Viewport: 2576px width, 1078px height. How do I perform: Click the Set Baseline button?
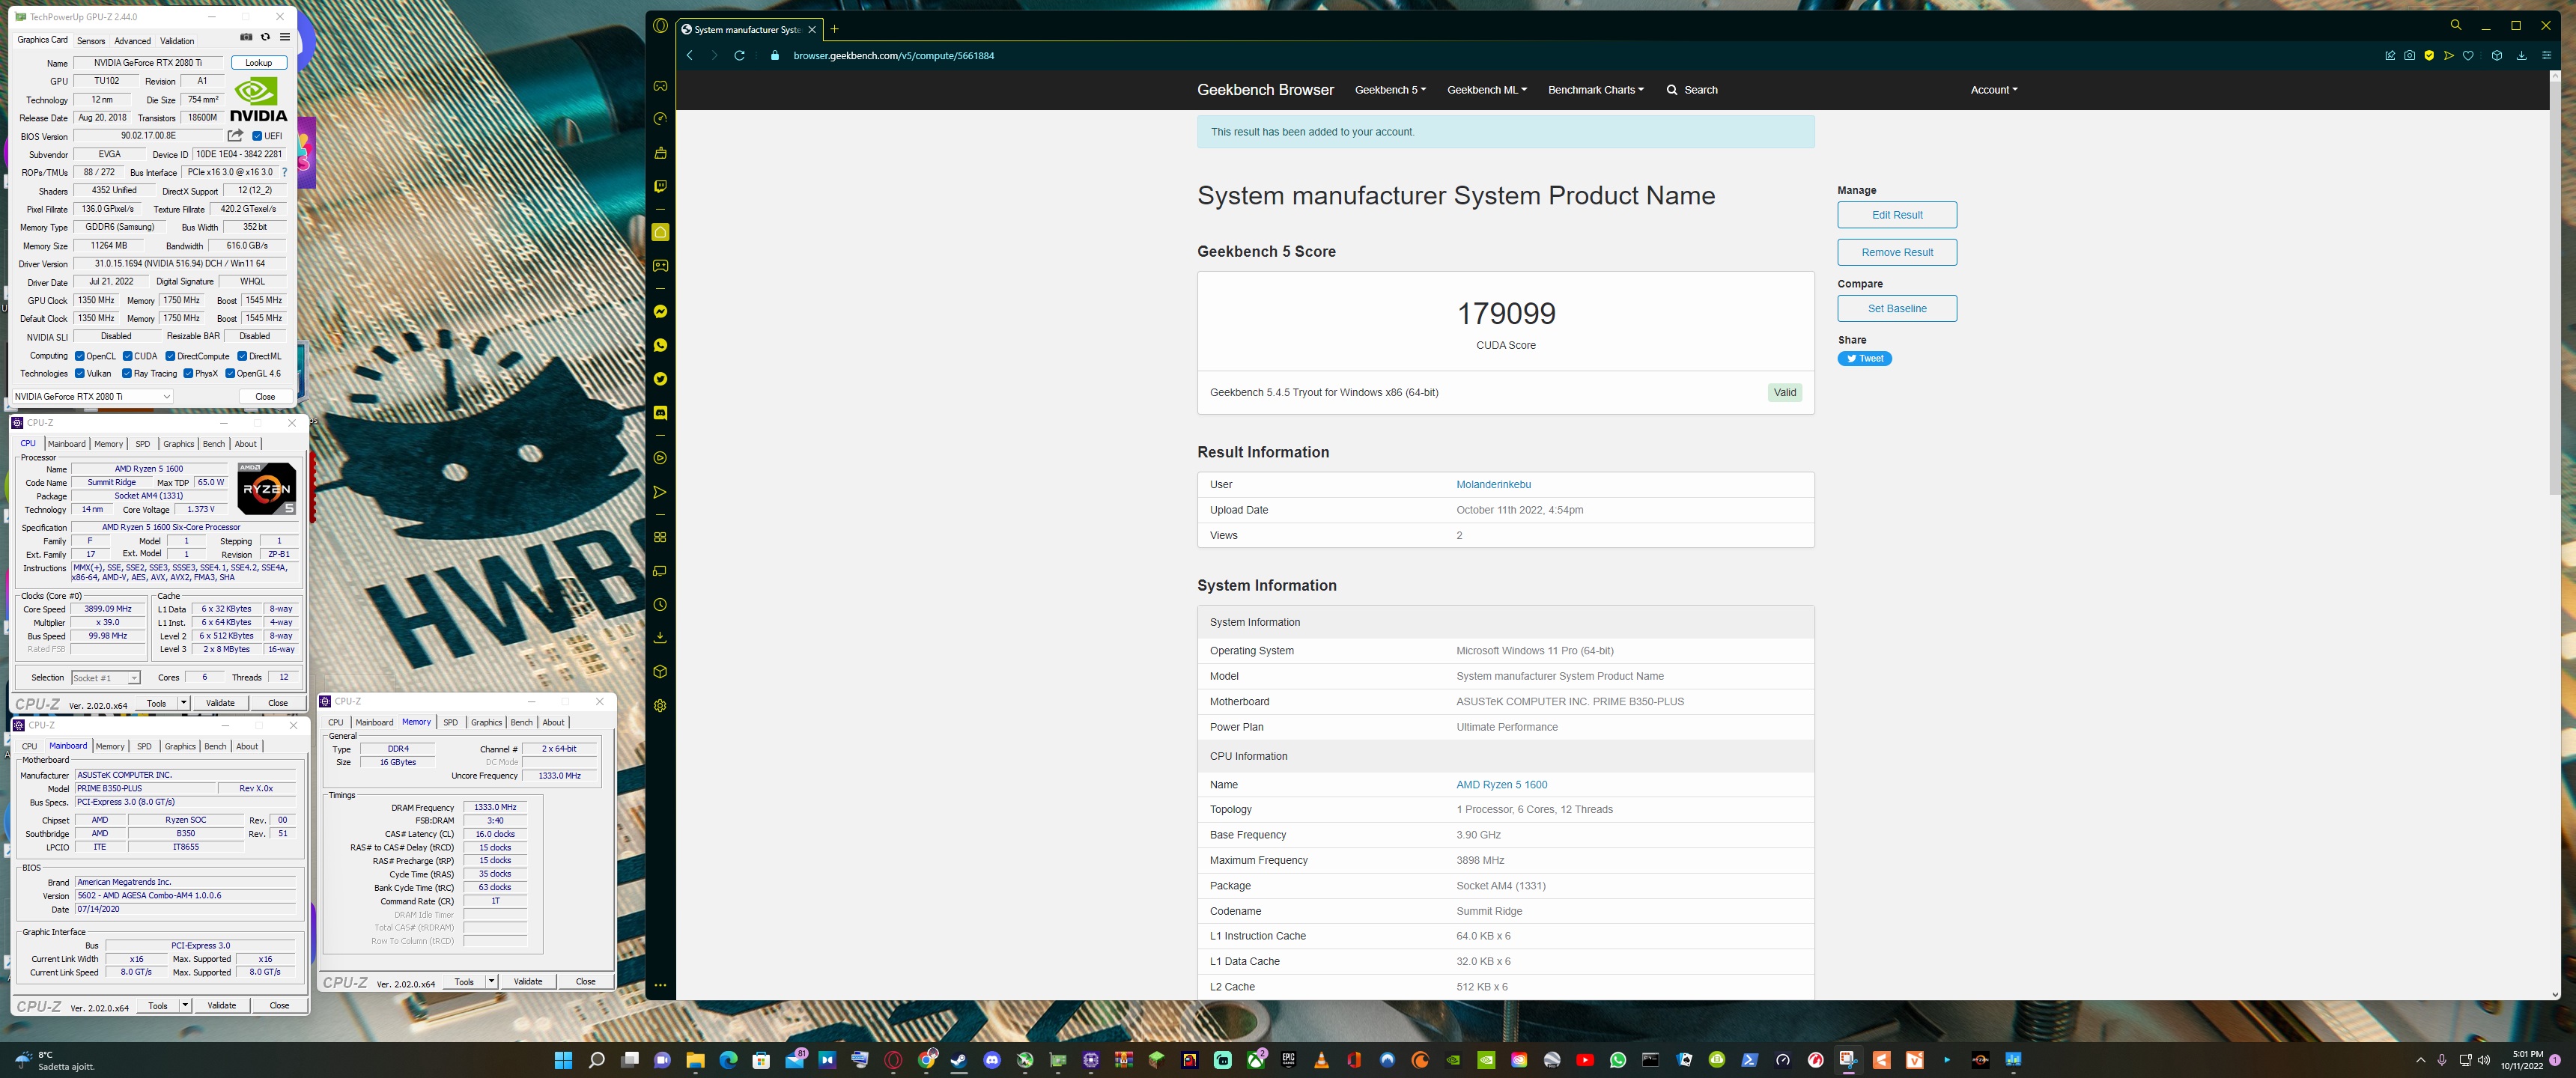1897,308
